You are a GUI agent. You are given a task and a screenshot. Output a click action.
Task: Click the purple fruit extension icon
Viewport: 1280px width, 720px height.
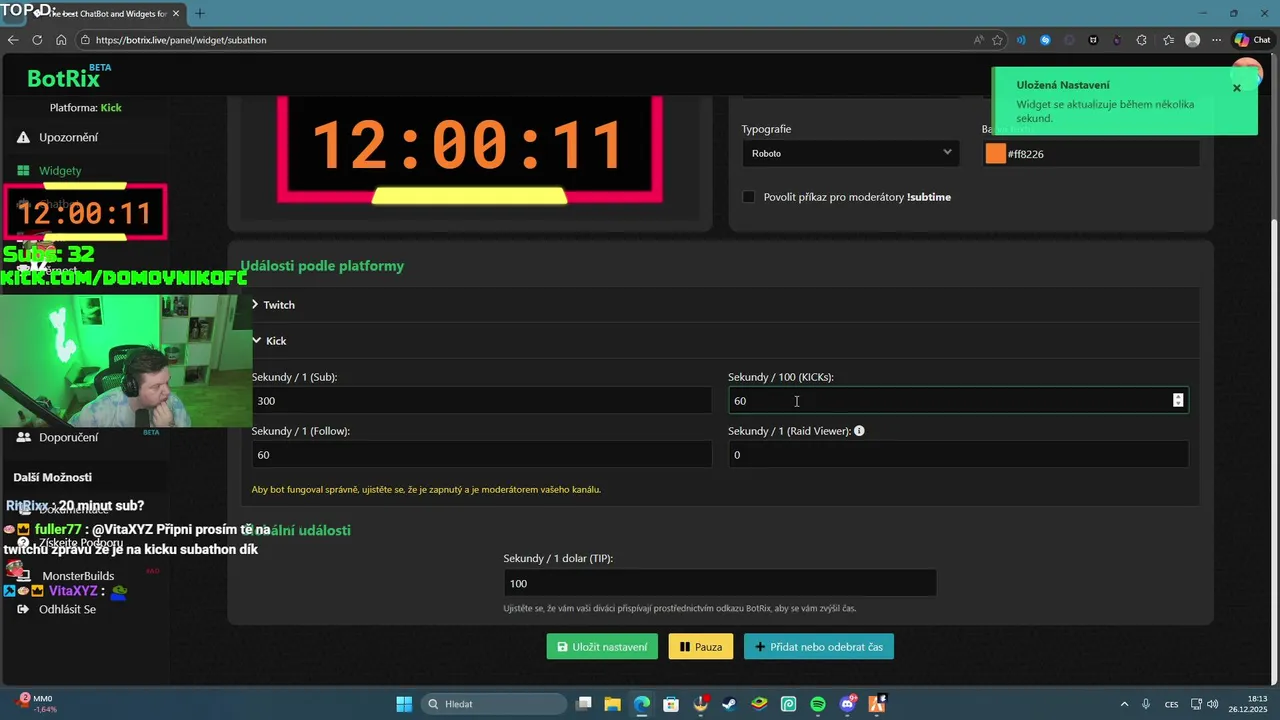pyautogui.click(x=1117, y=40)
